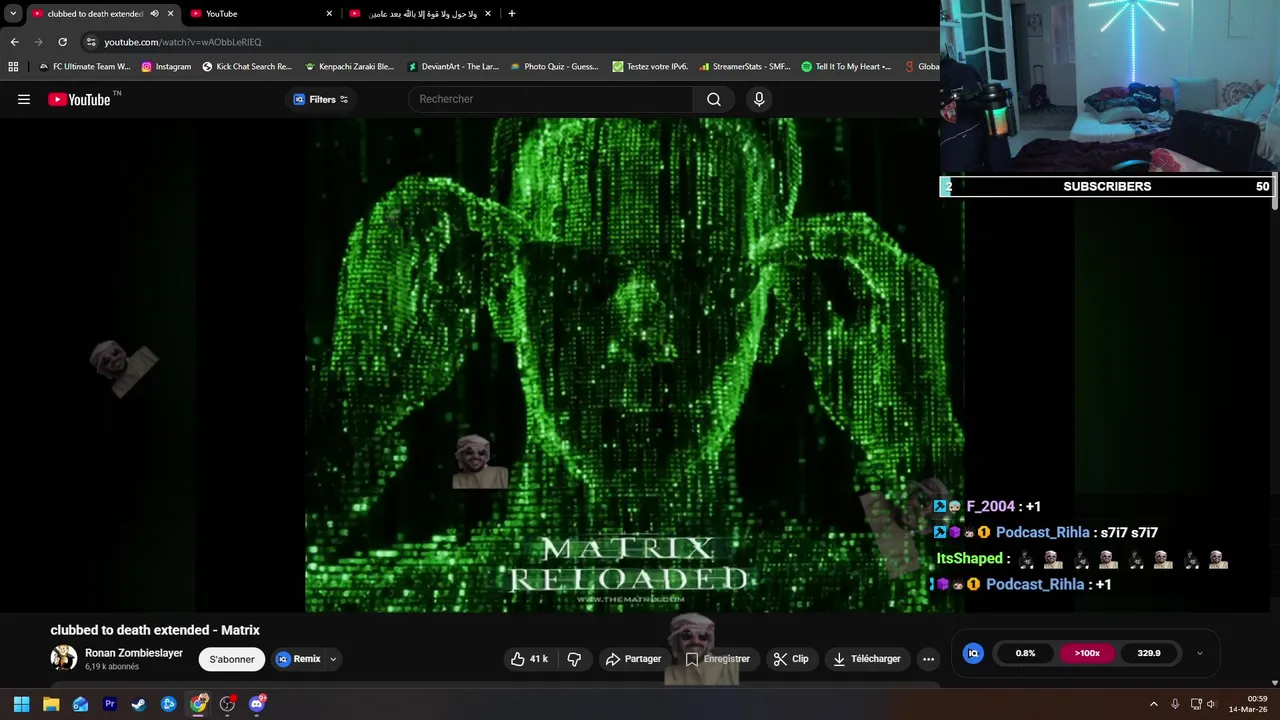Share video with Partager button

pyautogui.click(x=633, y=659)
